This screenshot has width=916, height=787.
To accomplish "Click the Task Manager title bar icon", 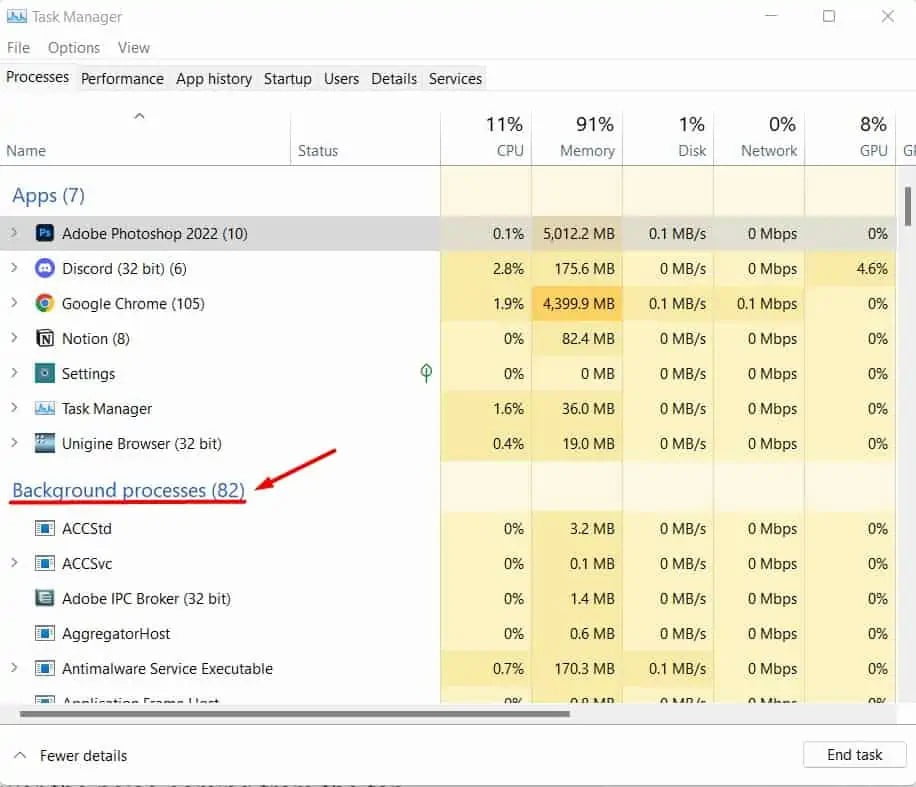I will (16, 16).
